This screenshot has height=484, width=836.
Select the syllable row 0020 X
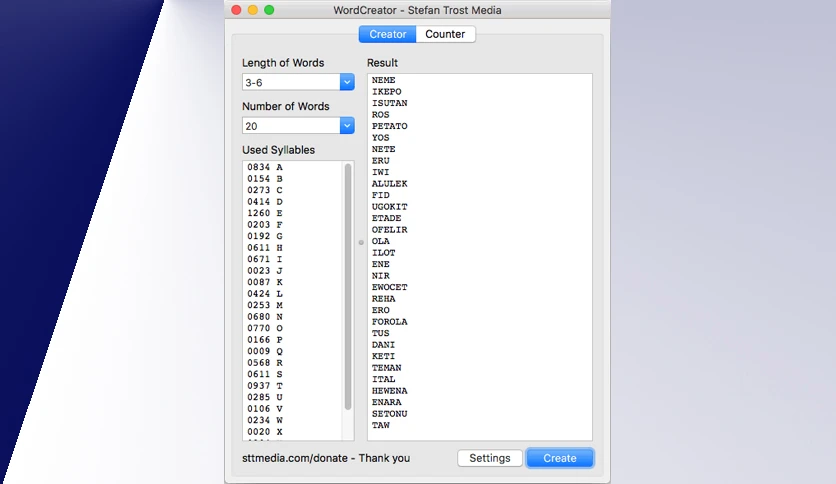coord(265,432)
